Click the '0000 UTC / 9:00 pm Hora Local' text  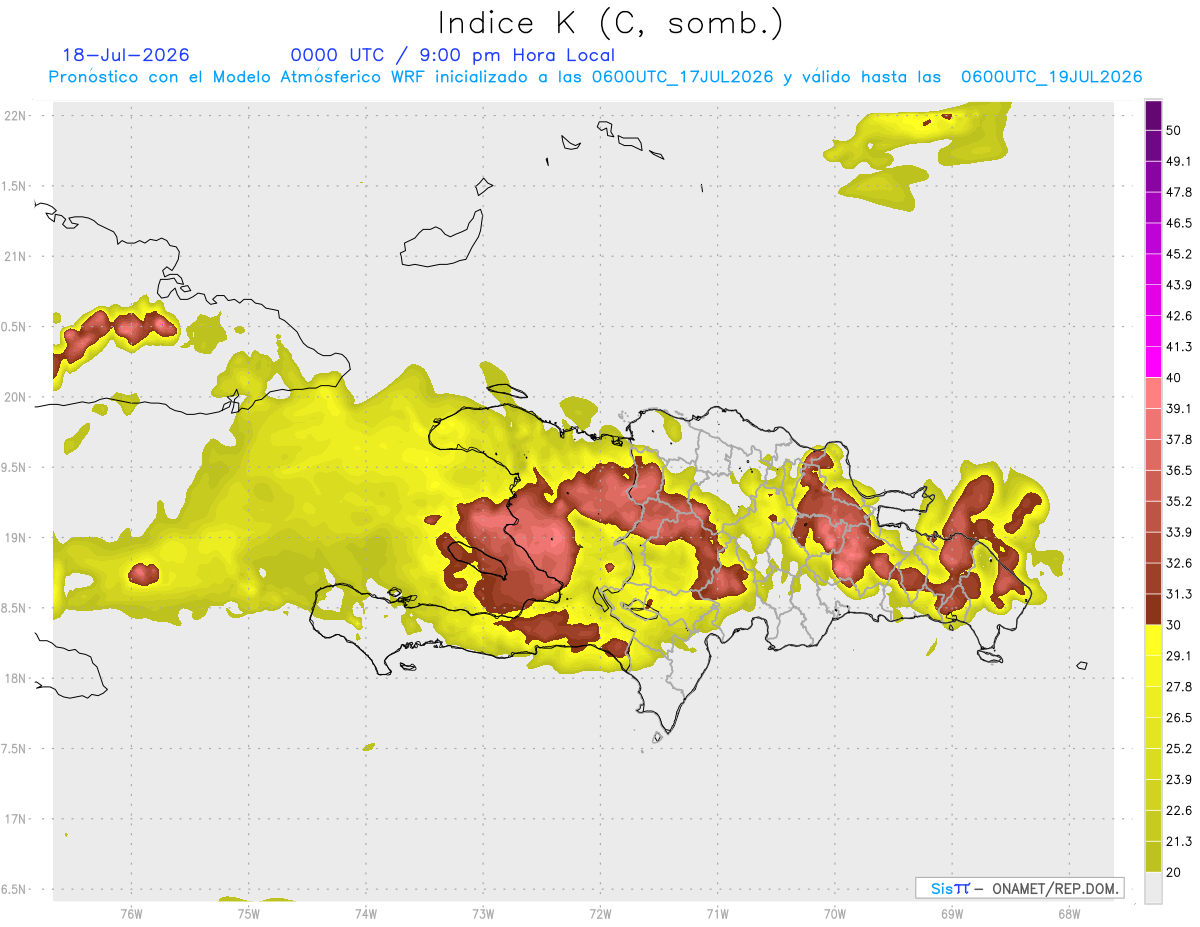pos(453,55)
